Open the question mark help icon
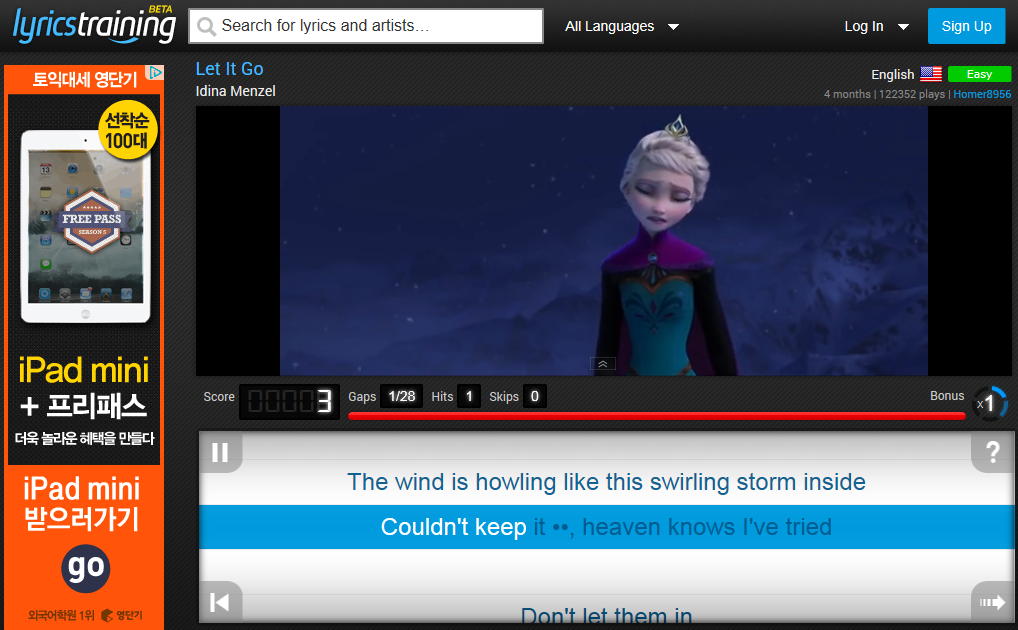Screen dimensions: 1018x630 (992, 452)
